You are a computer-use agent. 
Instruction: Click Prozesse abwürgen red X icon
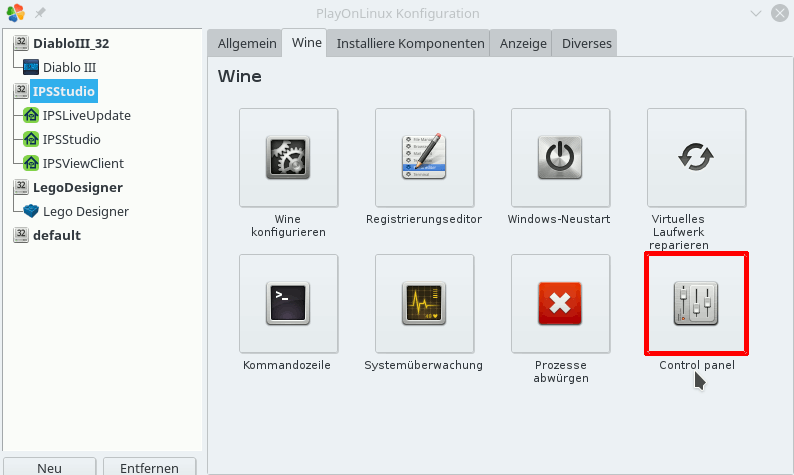(x=560, y=303)
